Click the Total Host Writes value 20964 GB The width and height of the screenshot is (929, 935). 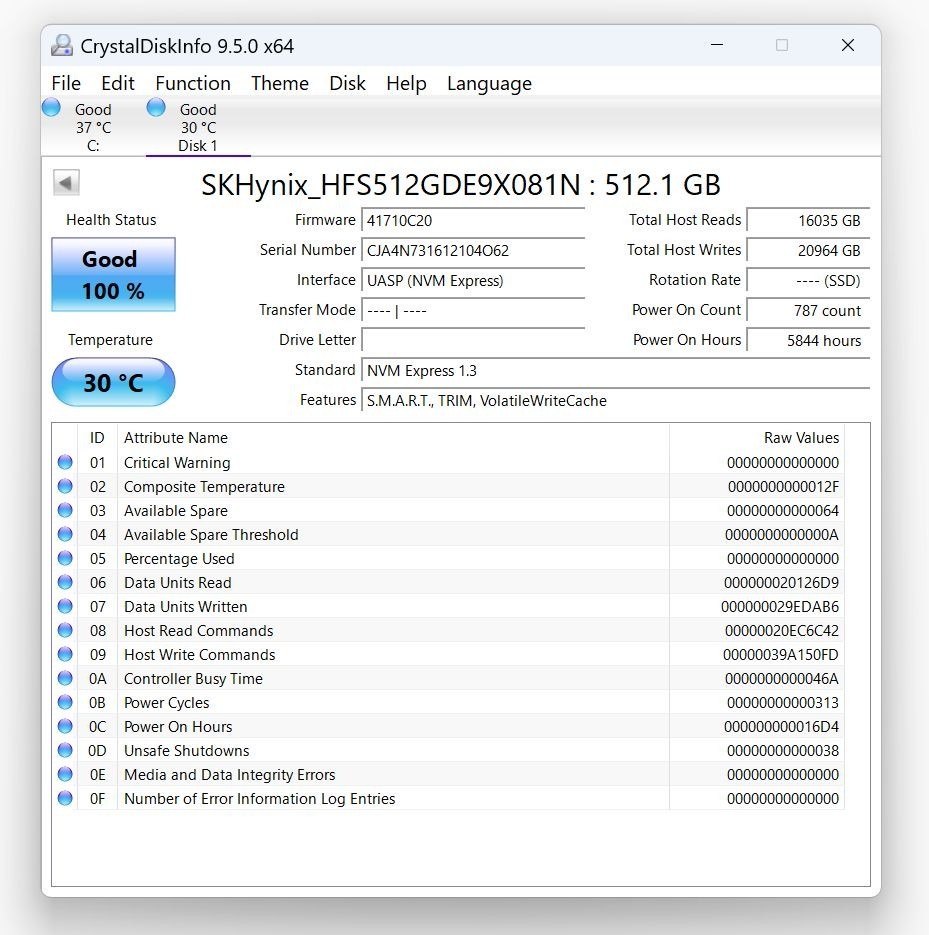(x=808, y=250)
